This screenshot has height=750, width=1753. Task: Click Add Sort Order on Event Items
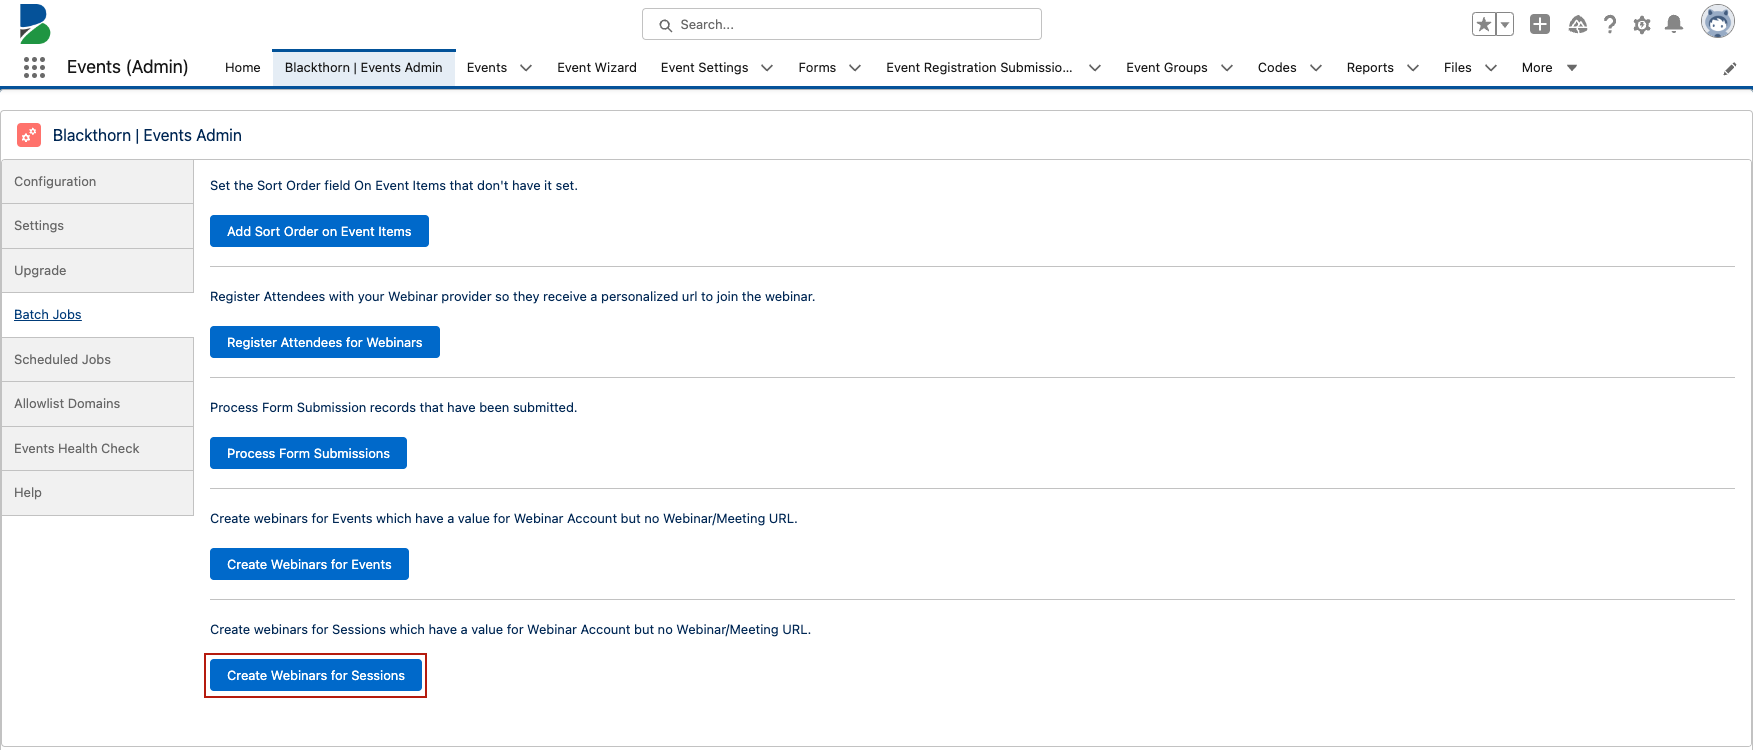pyautogui.click(x=319, y=231)
